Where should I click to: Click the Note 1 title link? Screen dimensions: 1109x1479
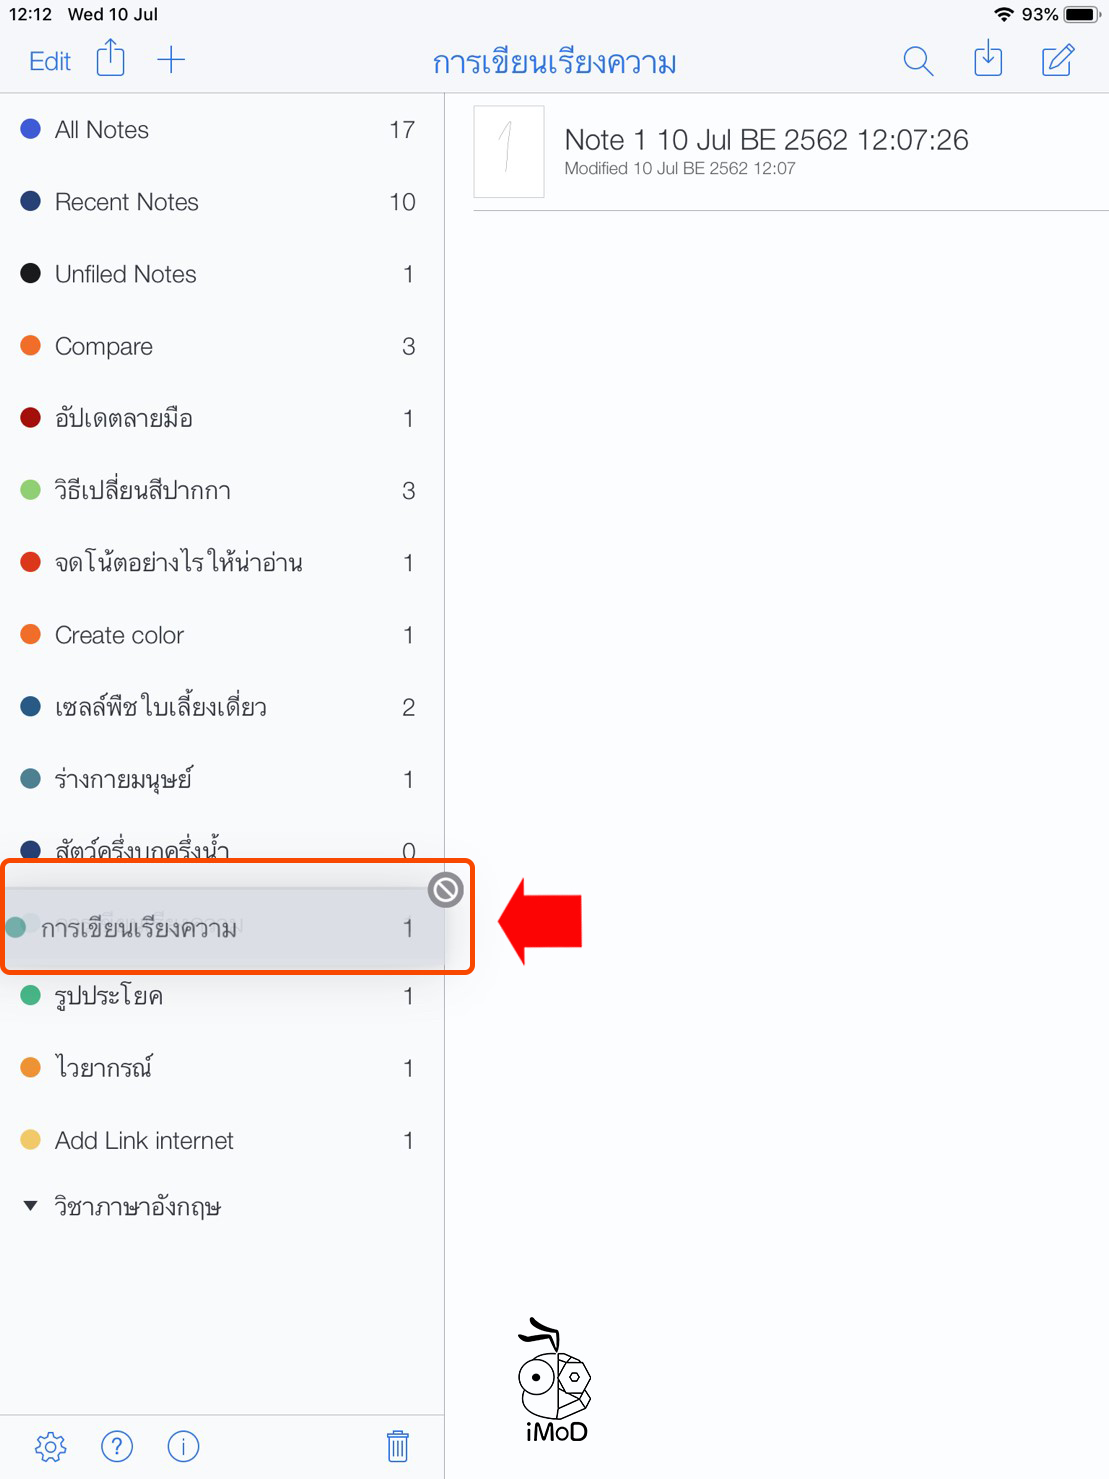(766, 140)
